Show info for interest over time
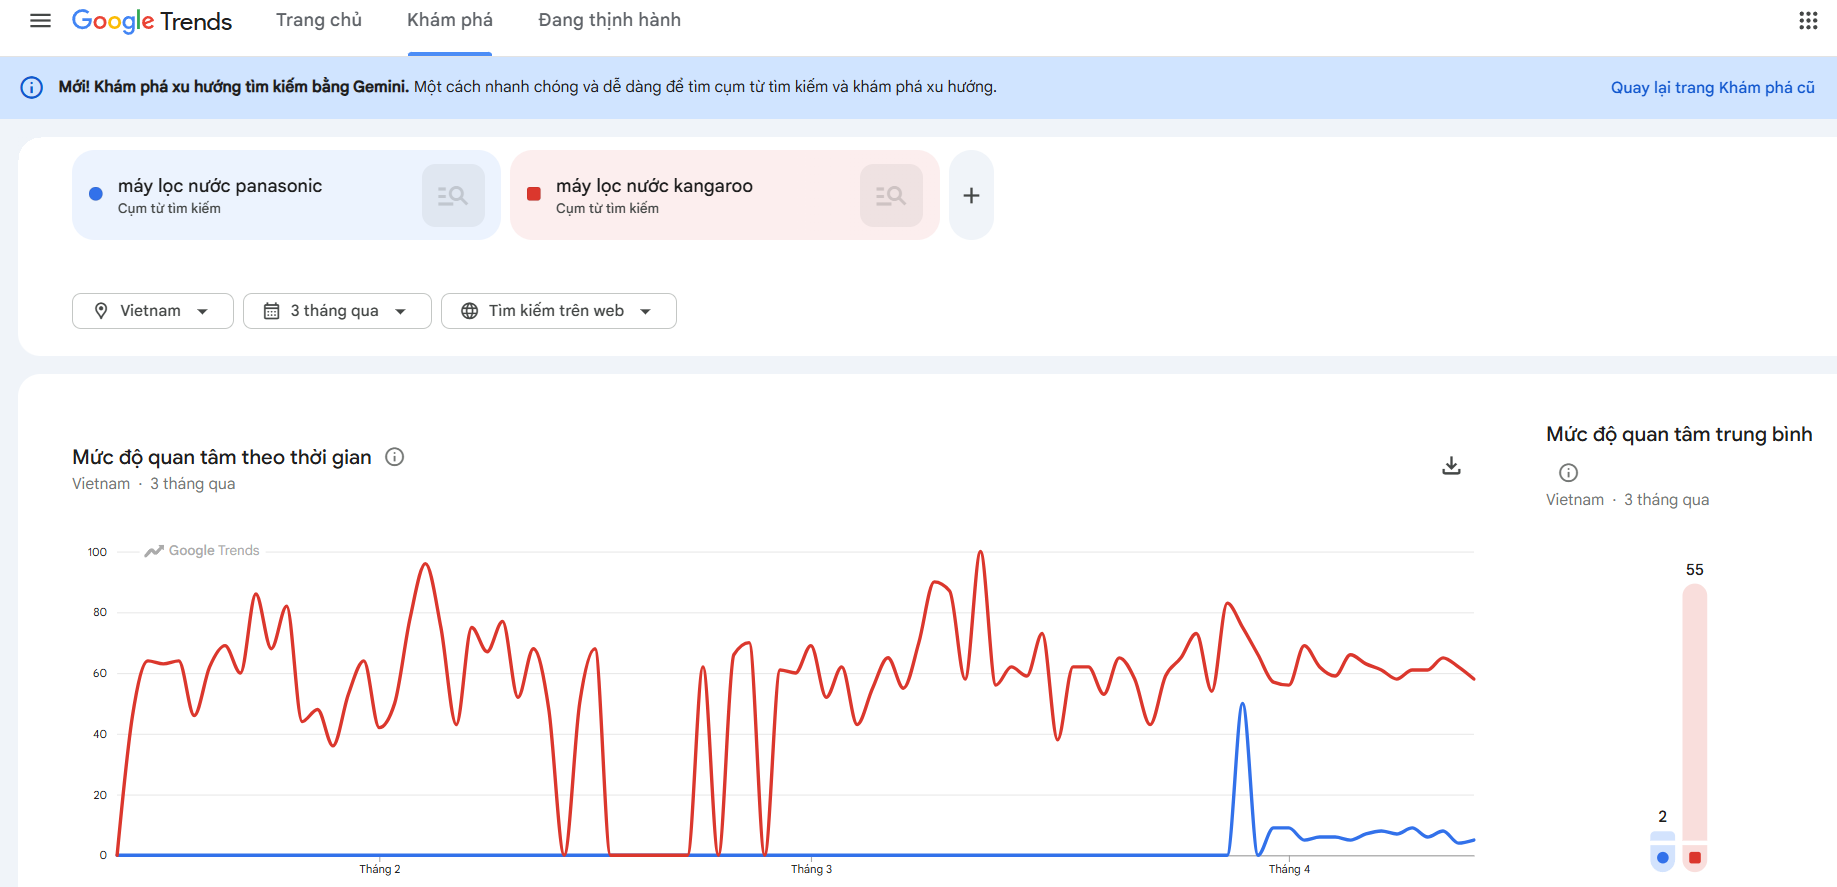 395,457
